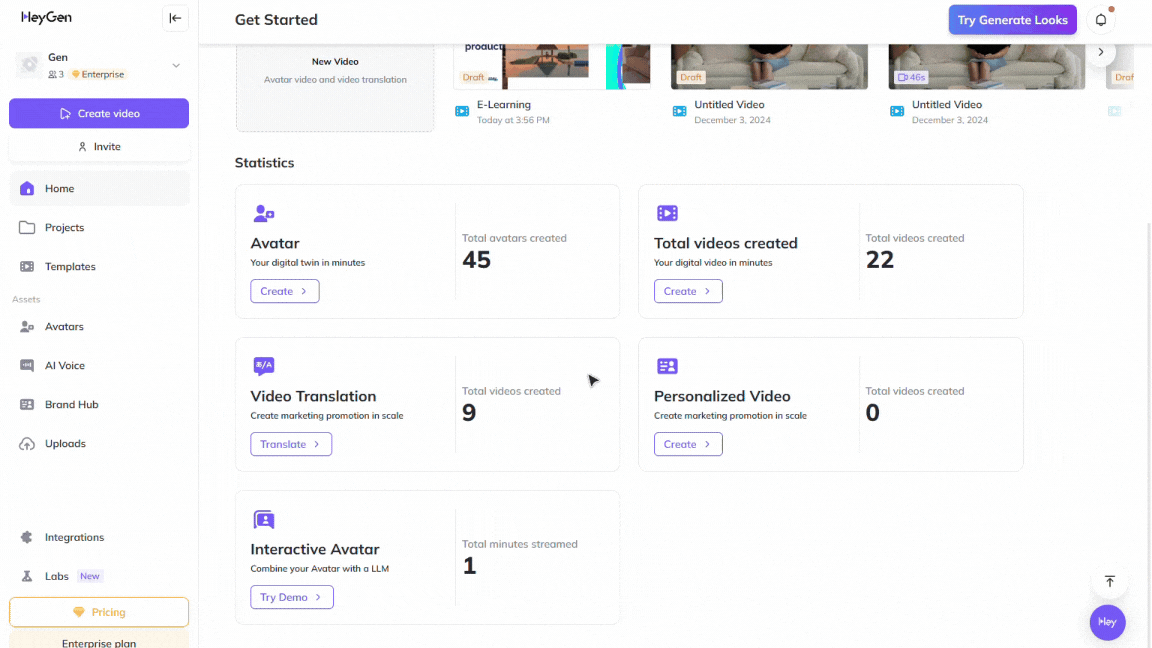The image size is (1152, 648).
Task: Click the New Video card
Action: (x=335, y=88)
